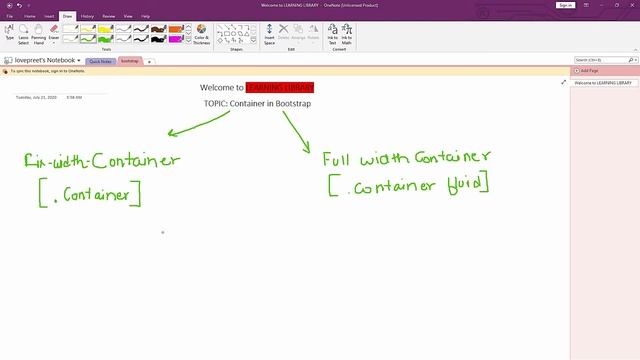The width and height of the screenshot is (640, 360).
Task: Collapse the ribbon with the caret
Action: [636, 49]
